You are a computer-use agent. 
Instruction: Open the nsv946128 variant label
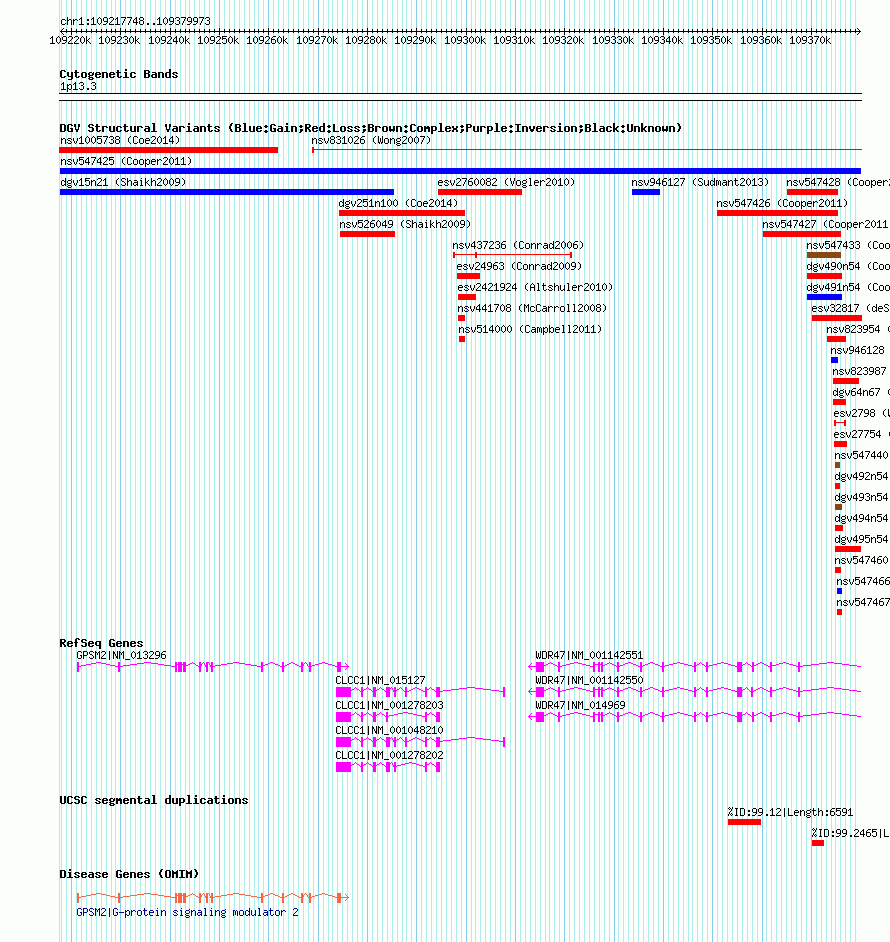point(857,350)
